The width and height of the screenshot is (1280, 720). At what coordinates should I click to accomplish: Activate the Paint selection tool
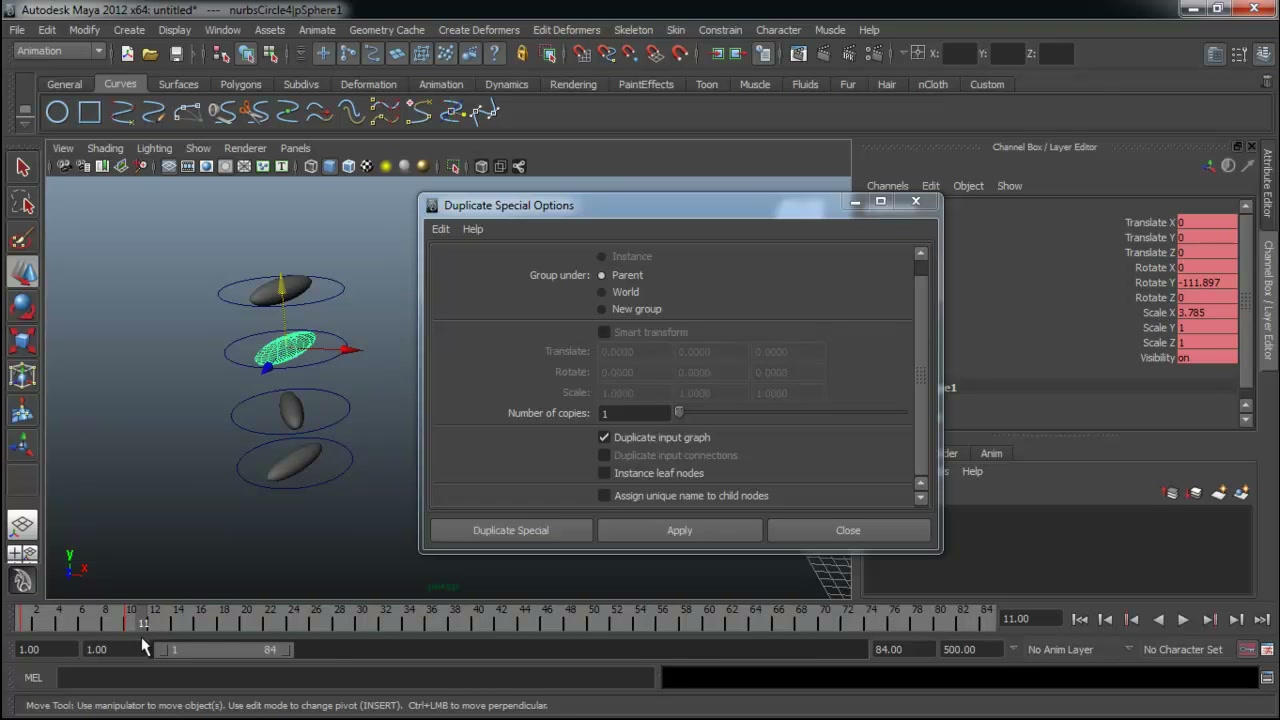[x=23, y=239]
